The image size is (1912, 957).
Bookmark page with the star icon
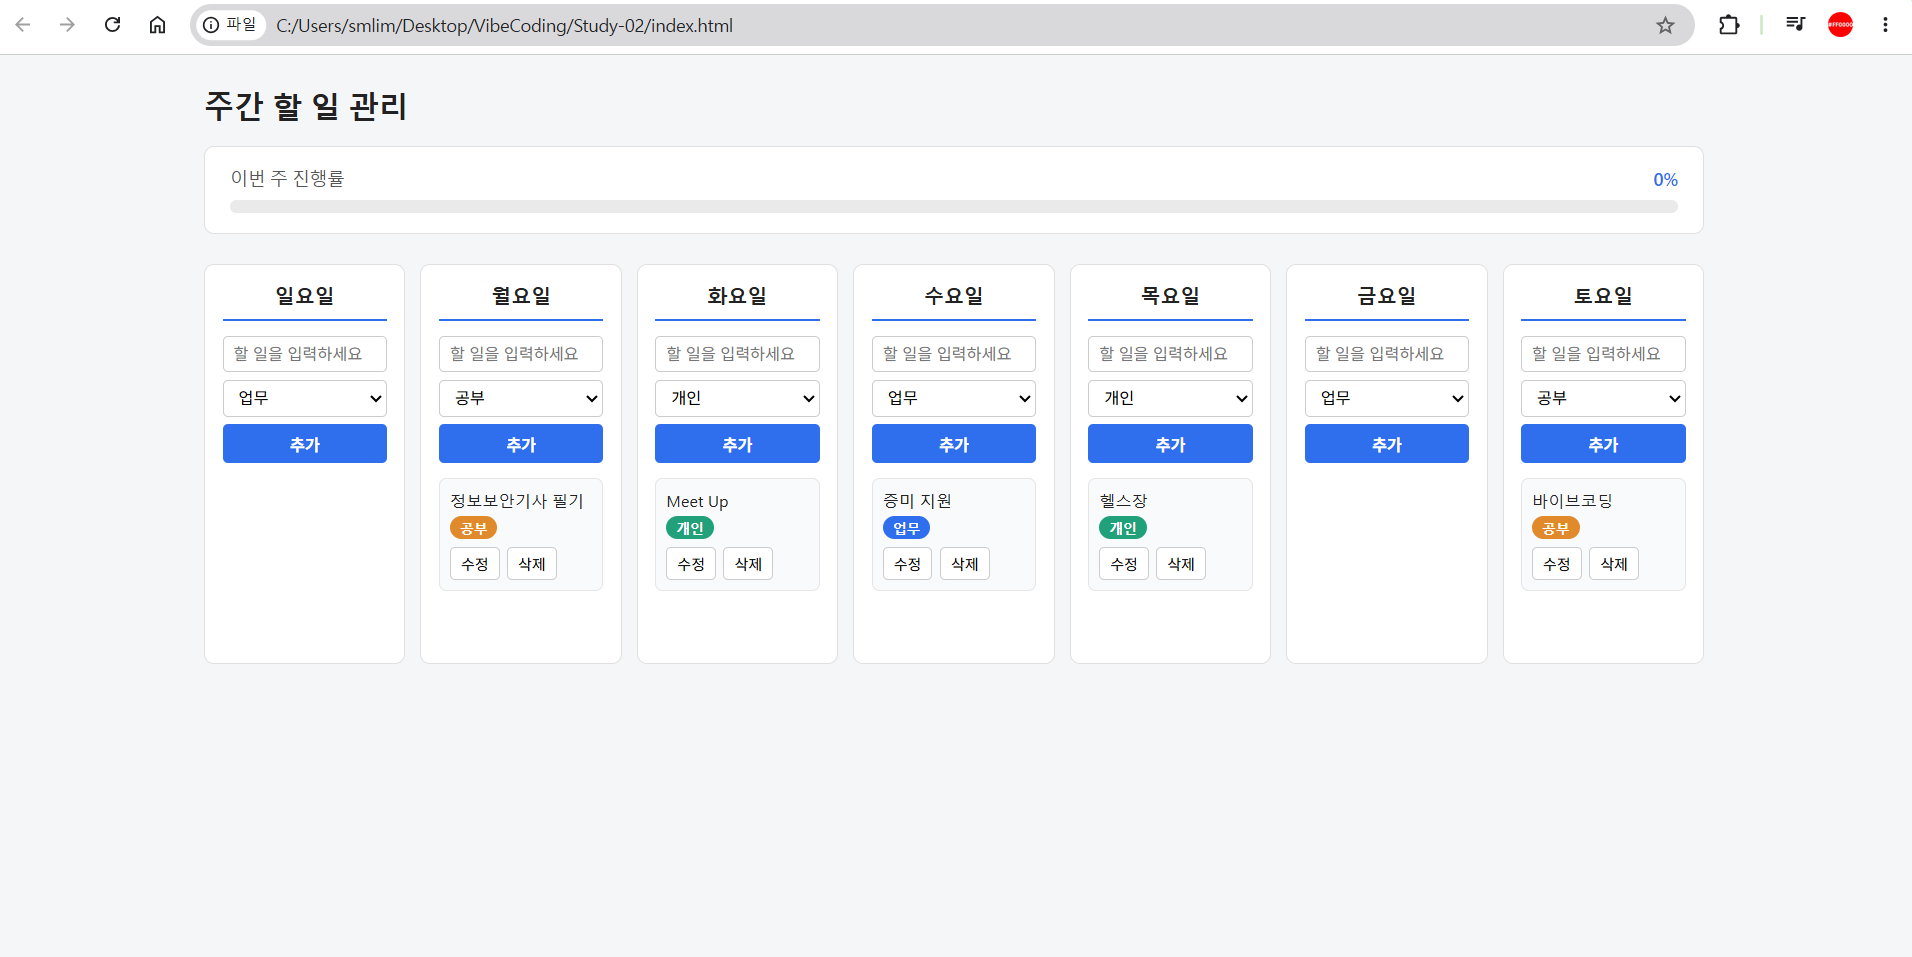click(x=1665, y=25)
